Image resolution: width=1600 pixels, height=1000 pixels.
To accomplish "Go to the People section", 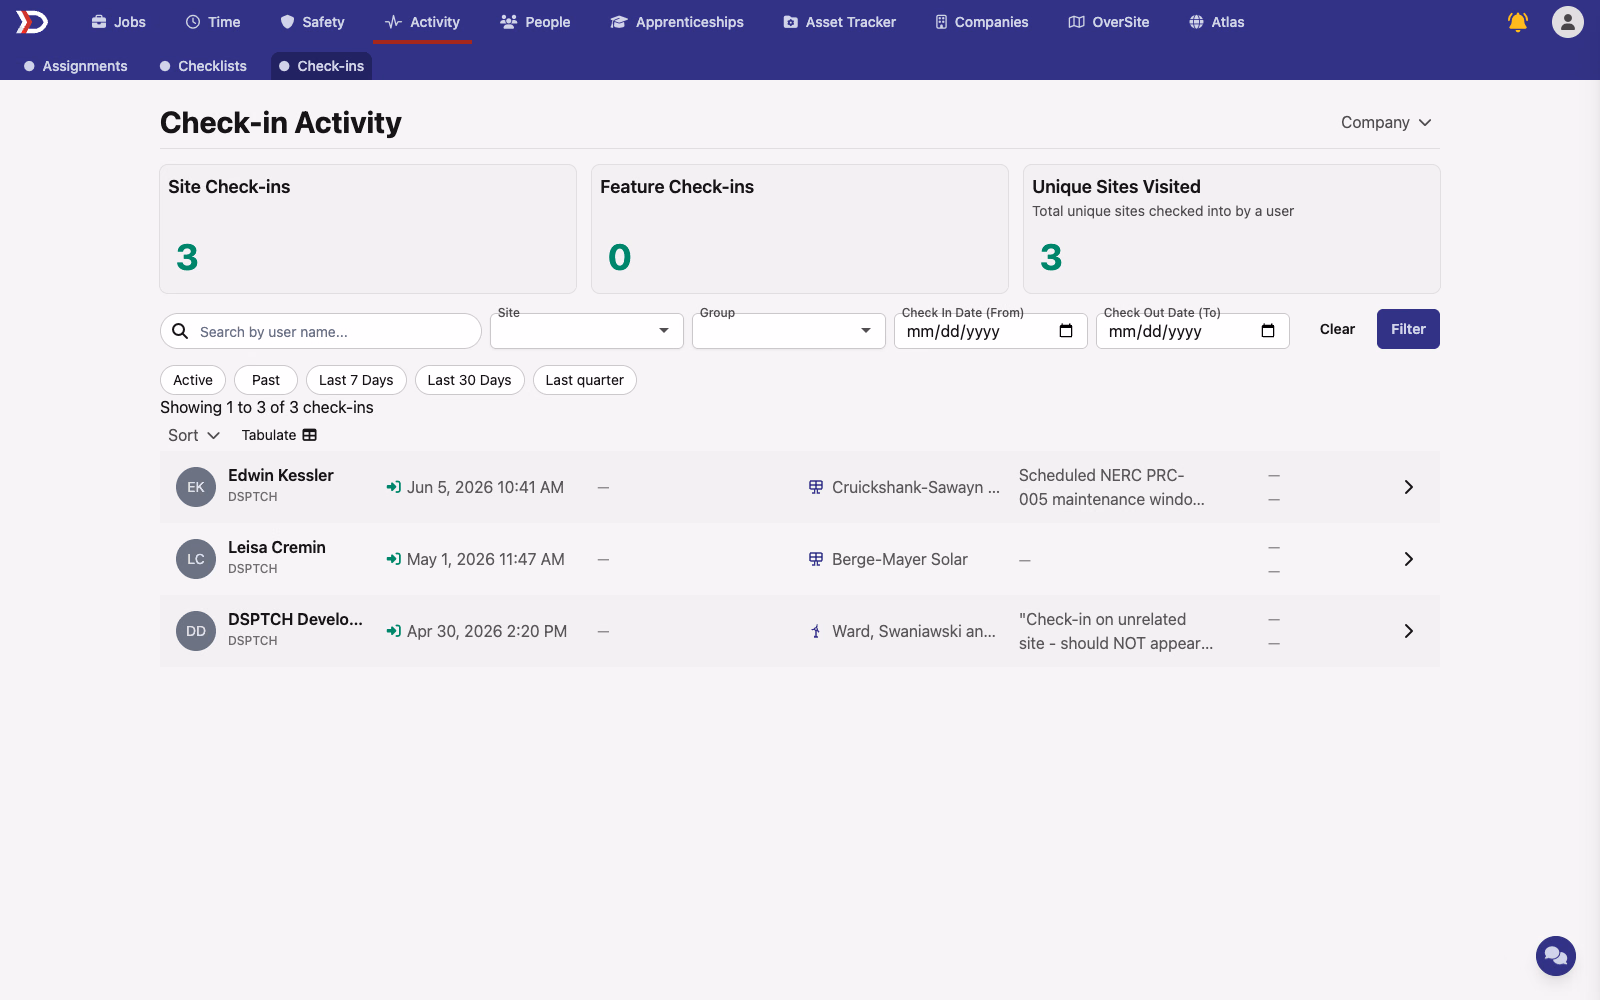I will 535,22.
